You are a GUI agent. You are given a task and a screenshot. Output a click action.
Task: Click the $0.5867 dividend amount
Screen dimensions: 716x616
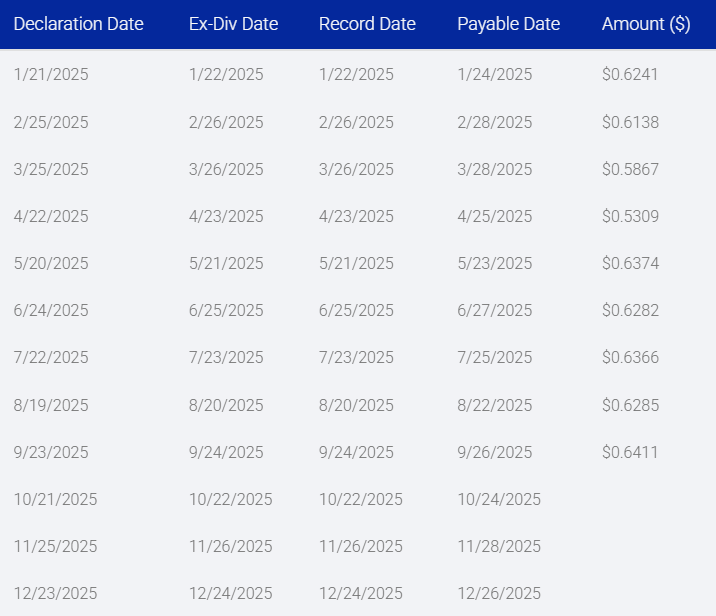(630, 169)
